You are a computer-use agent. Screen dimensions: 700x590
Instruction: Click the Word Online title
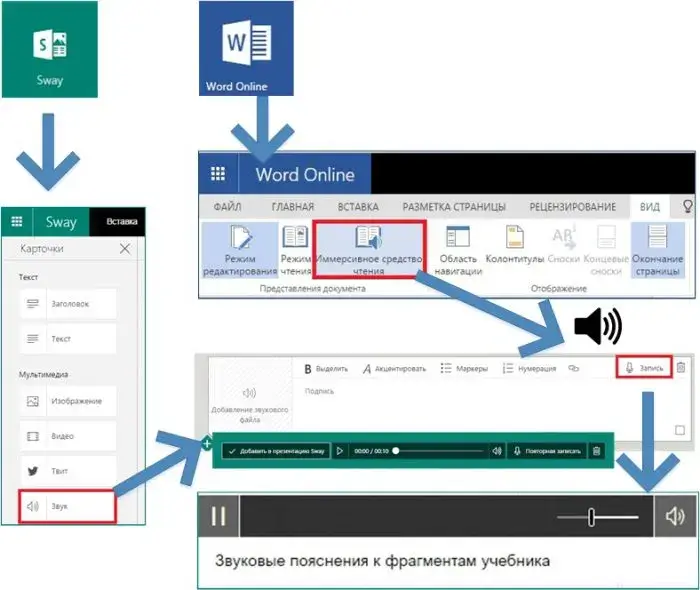305,175
